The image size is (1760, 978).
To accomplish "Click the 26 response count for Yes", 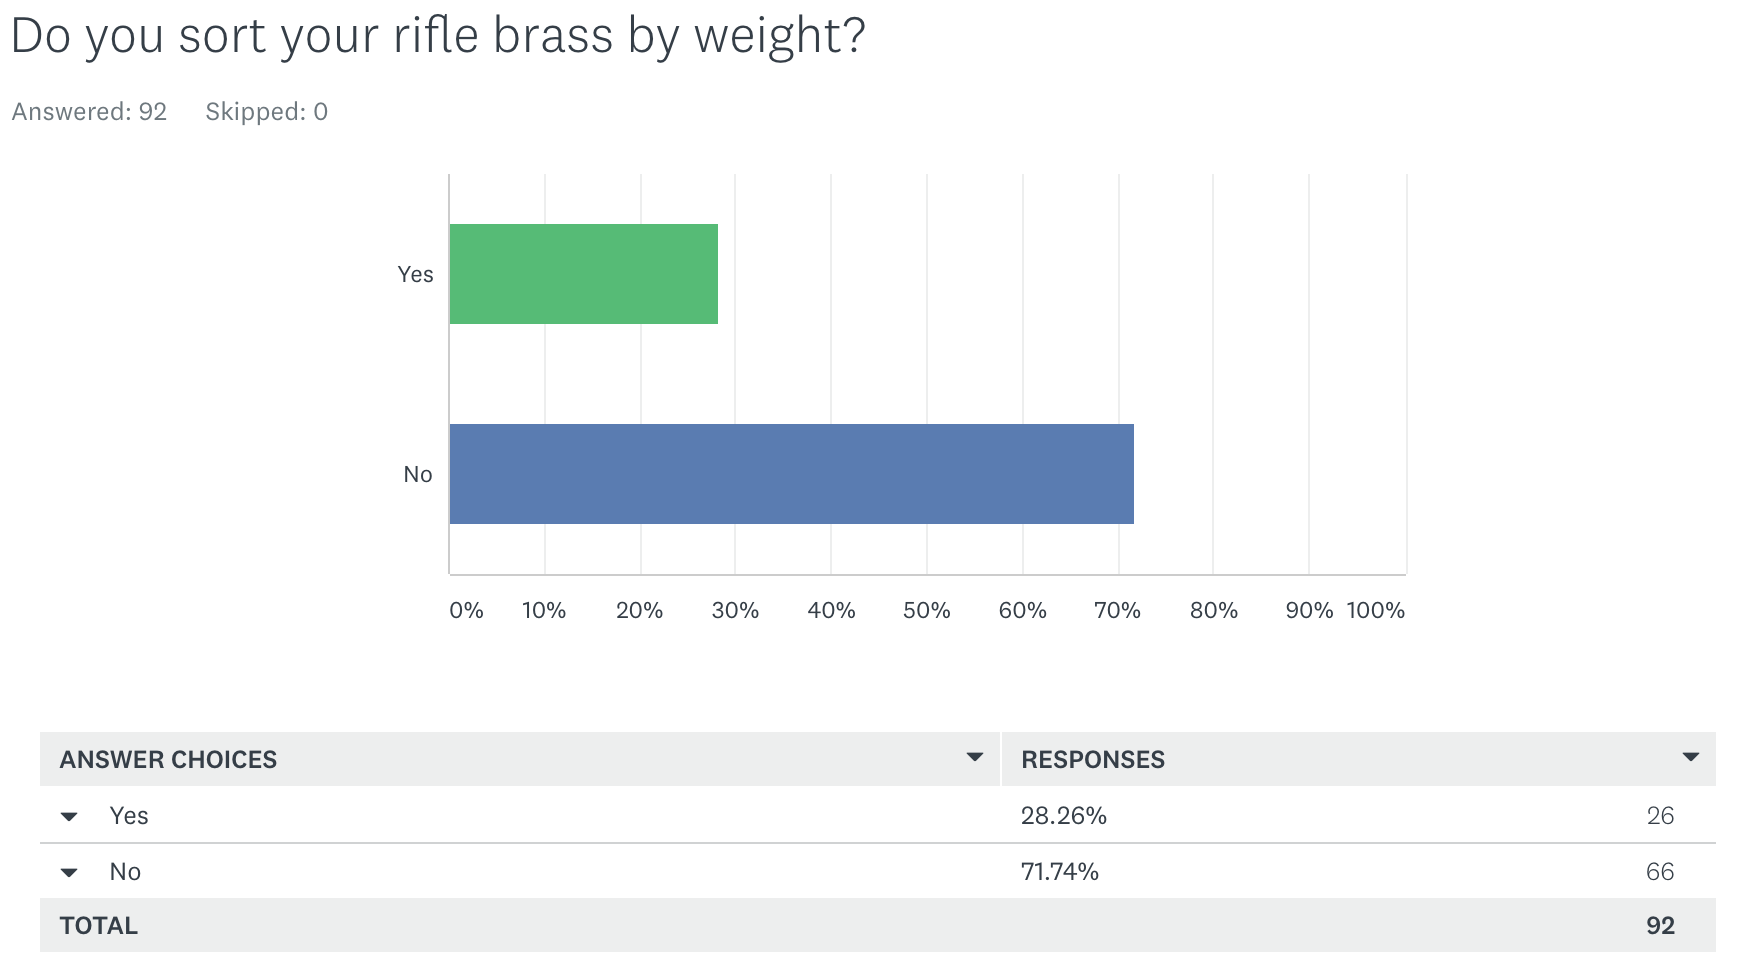I will (x=1660, y=816).
